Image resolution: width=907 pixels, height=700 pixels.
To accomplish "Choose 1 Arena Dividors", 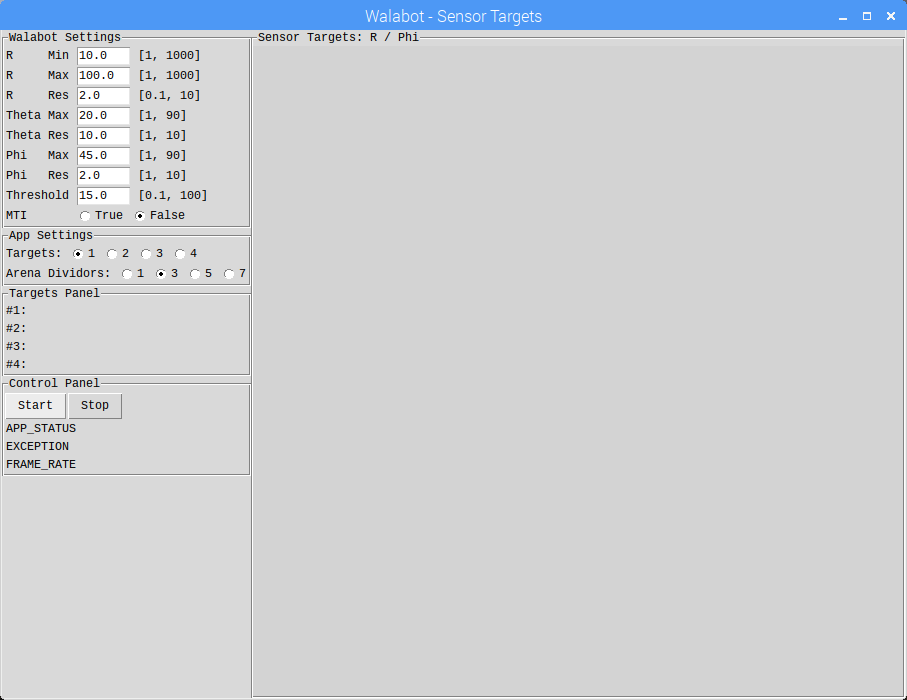I will click(127, 274).
